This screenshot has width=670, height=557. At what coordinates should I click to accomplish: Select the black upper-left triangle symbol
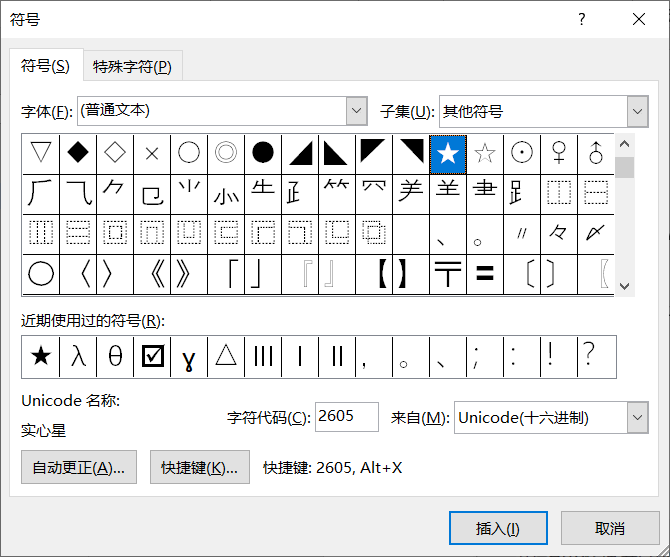[374, 153]
